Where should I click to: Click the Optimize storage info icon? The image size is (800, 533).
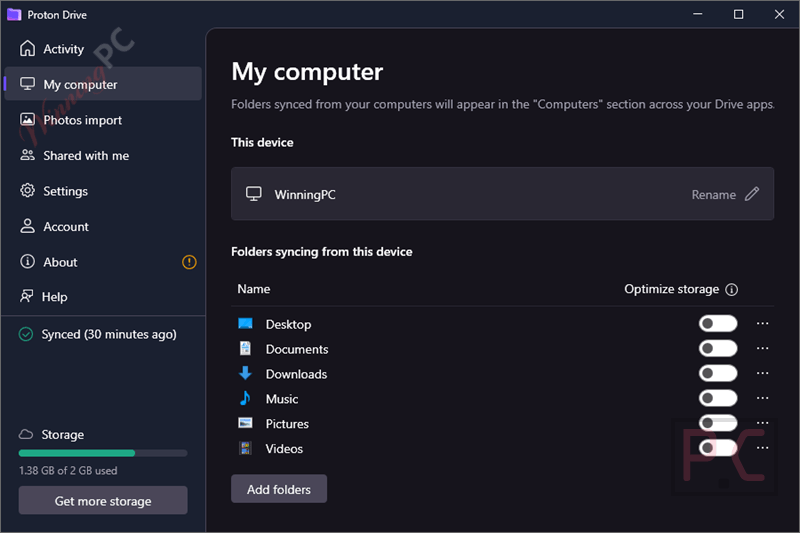click(x=732, y=289)
